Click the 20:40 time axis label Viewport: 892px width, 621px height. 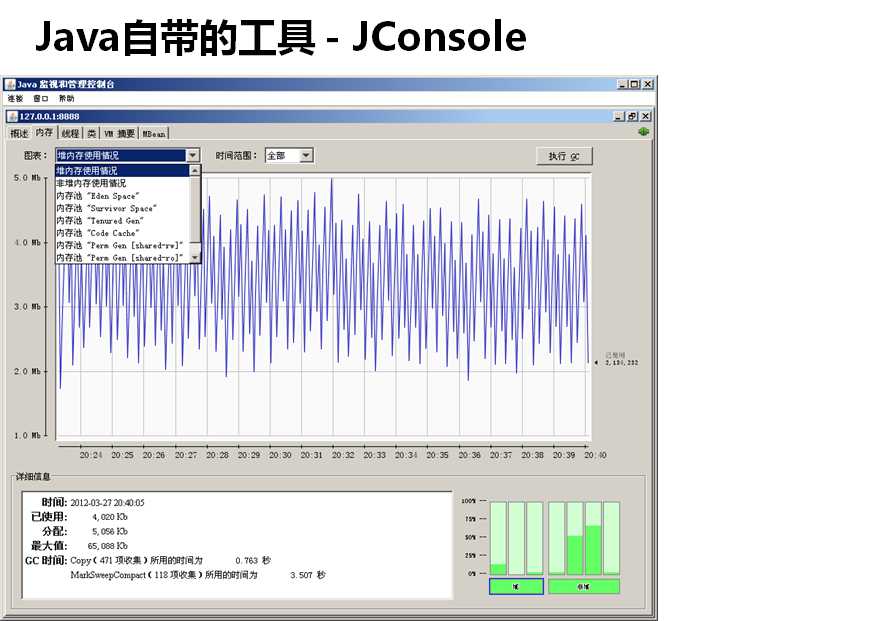coord(595,456)
